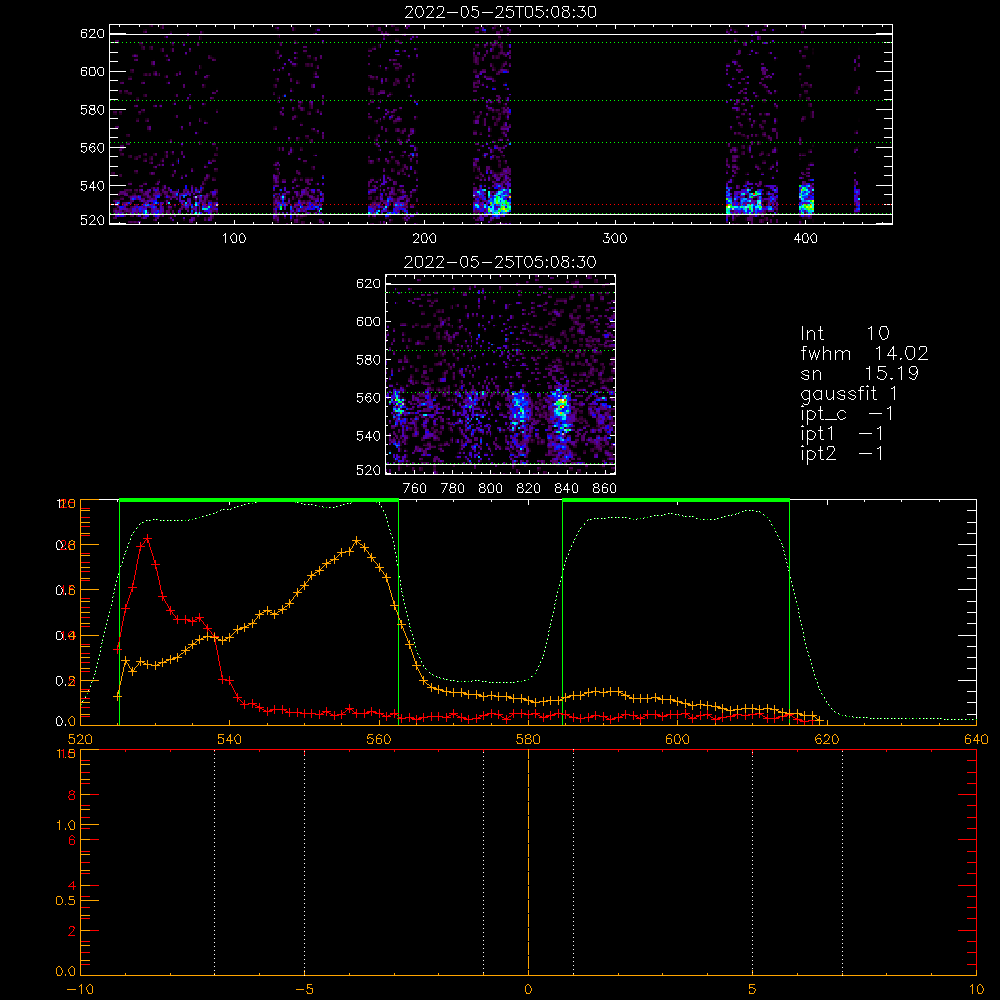Click the dotted vertical marker at 7
Image resolution: width=1000 pixels, height=1000 pixels.
click(842, 862)
